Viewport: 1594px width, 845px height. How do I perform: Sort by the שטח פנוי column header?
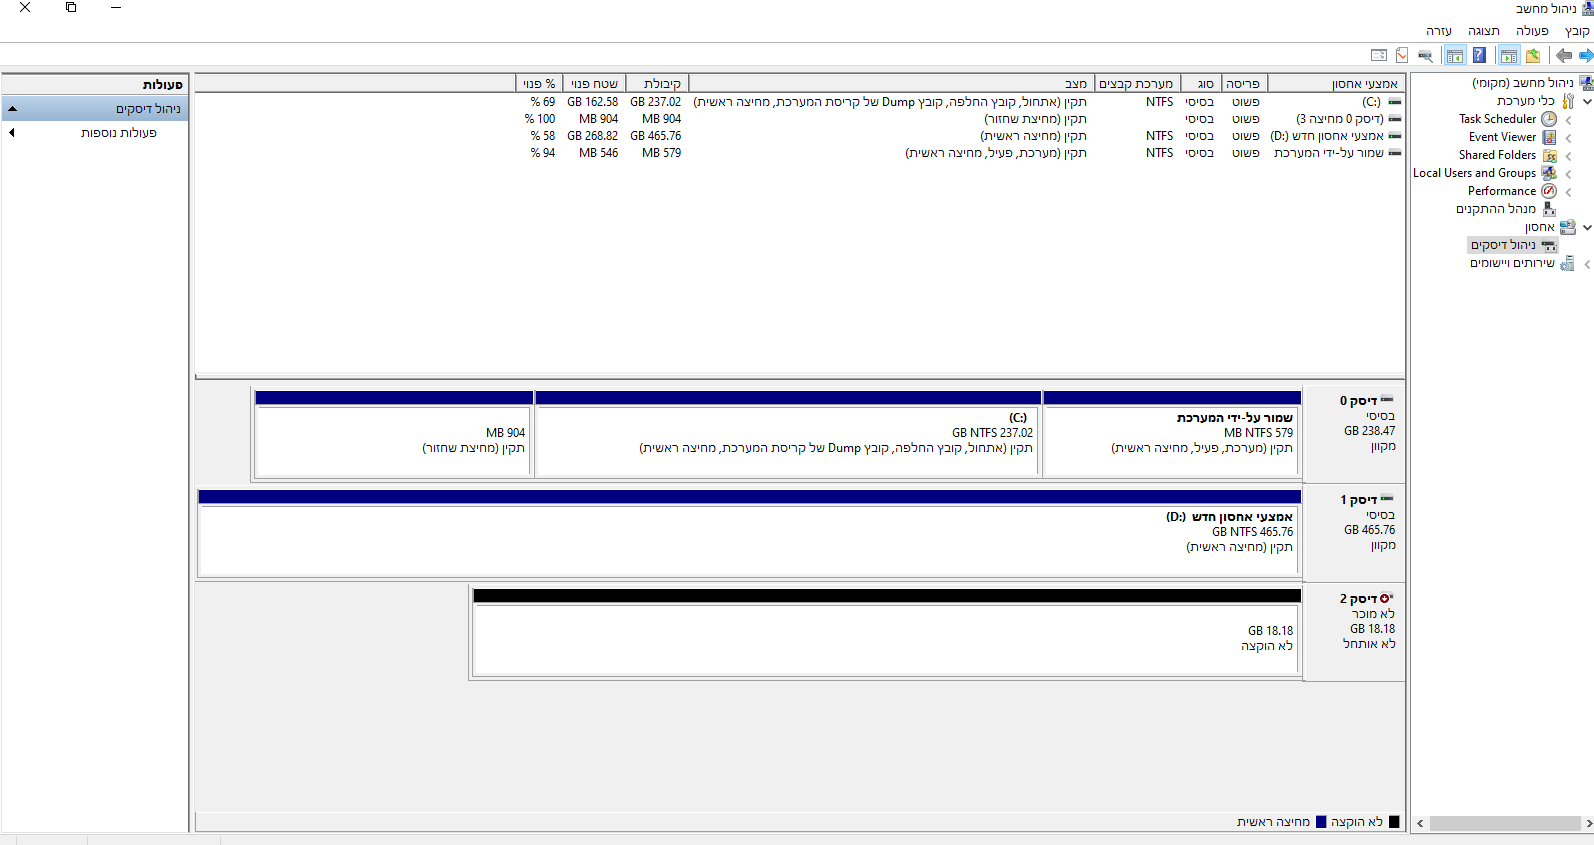click(595, 84)
